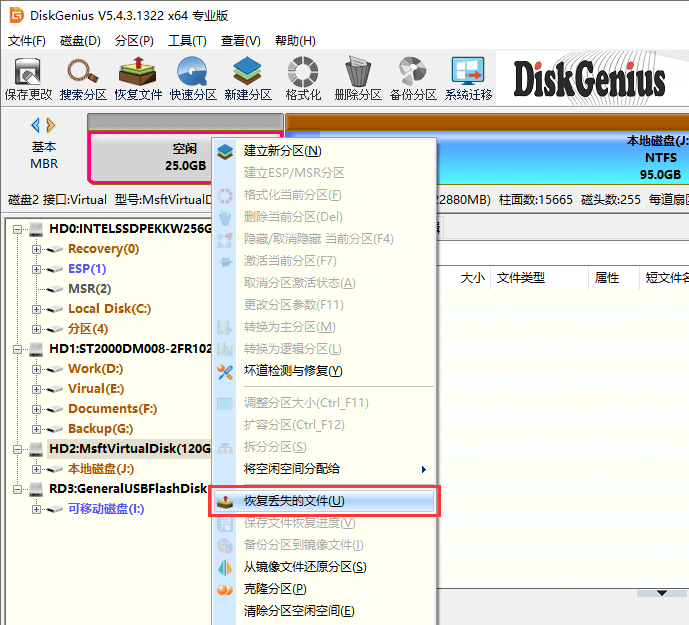Viewport: 689px width, 625px height.
Task: Open the Quick Partition (快速分区) tool
Action: [x=193, y=79]
